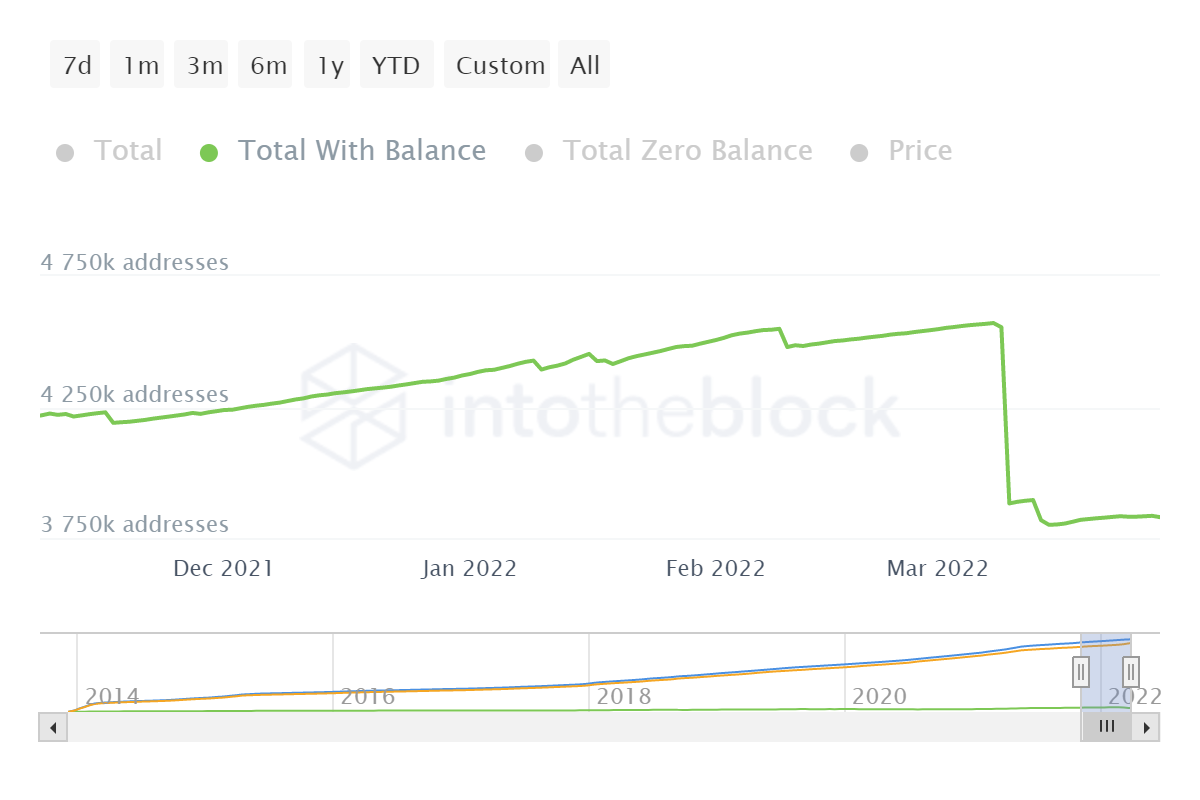
Task: Select YTD time range
Action: pyautogui.click(x=396, y=66)
